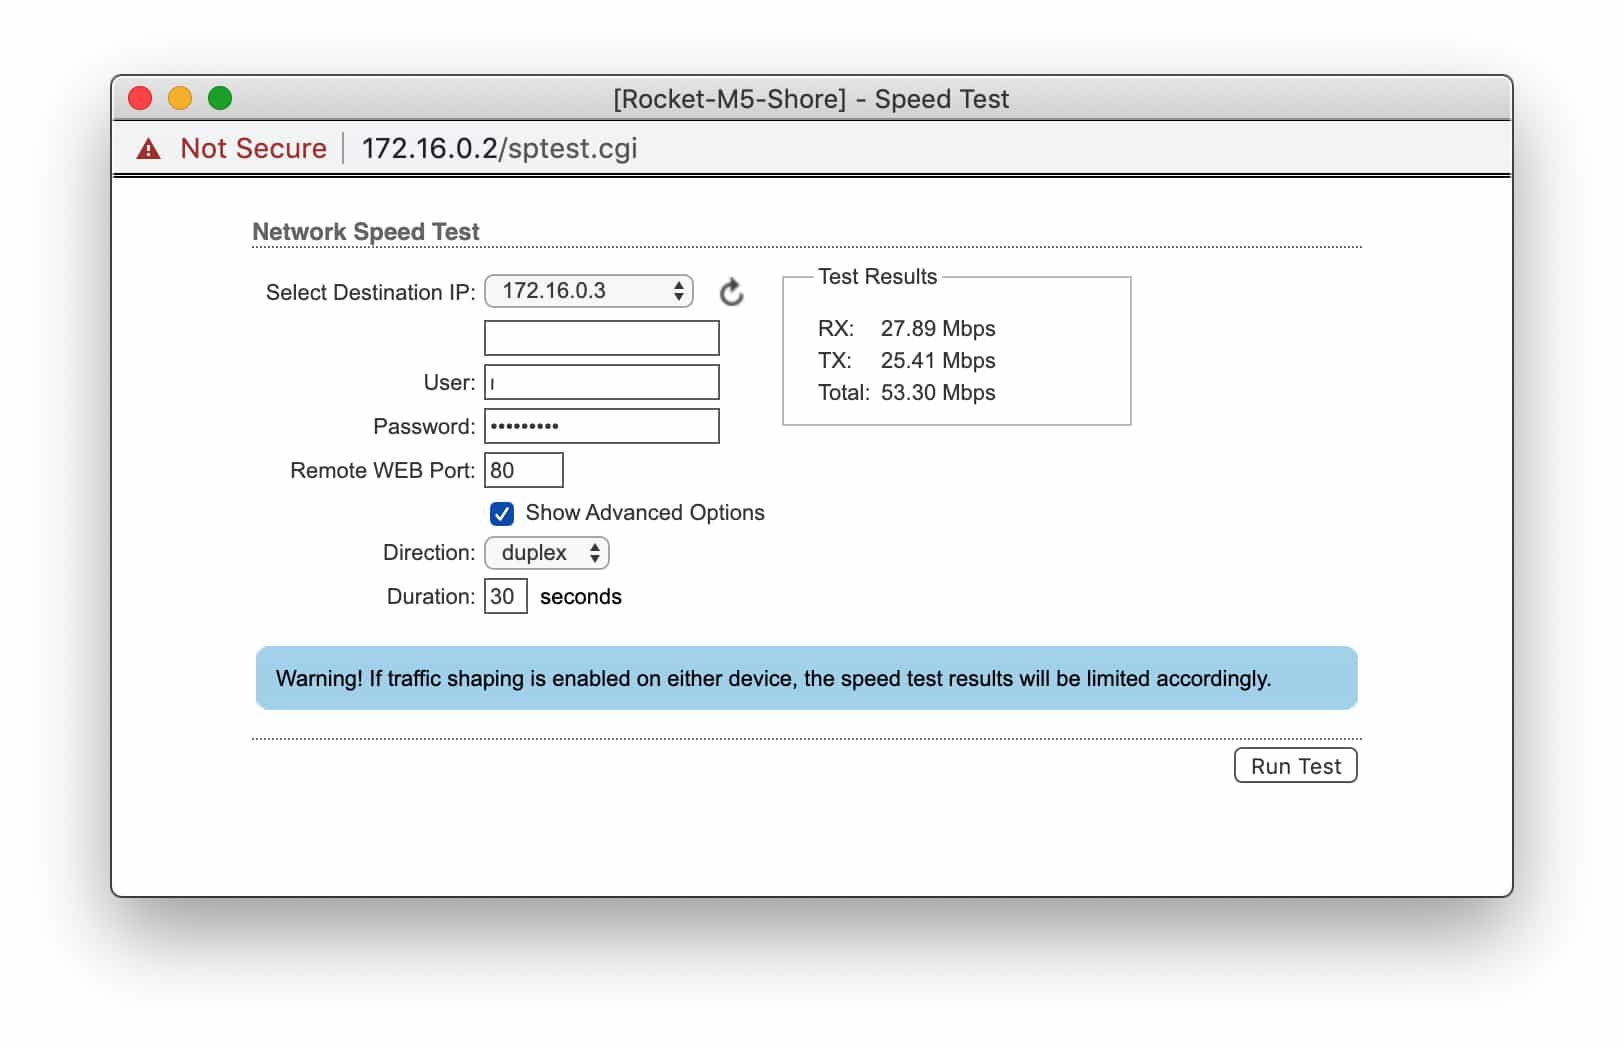Focus the User input field
This screenshot has width=1624, height=1044.
point(601,383)
